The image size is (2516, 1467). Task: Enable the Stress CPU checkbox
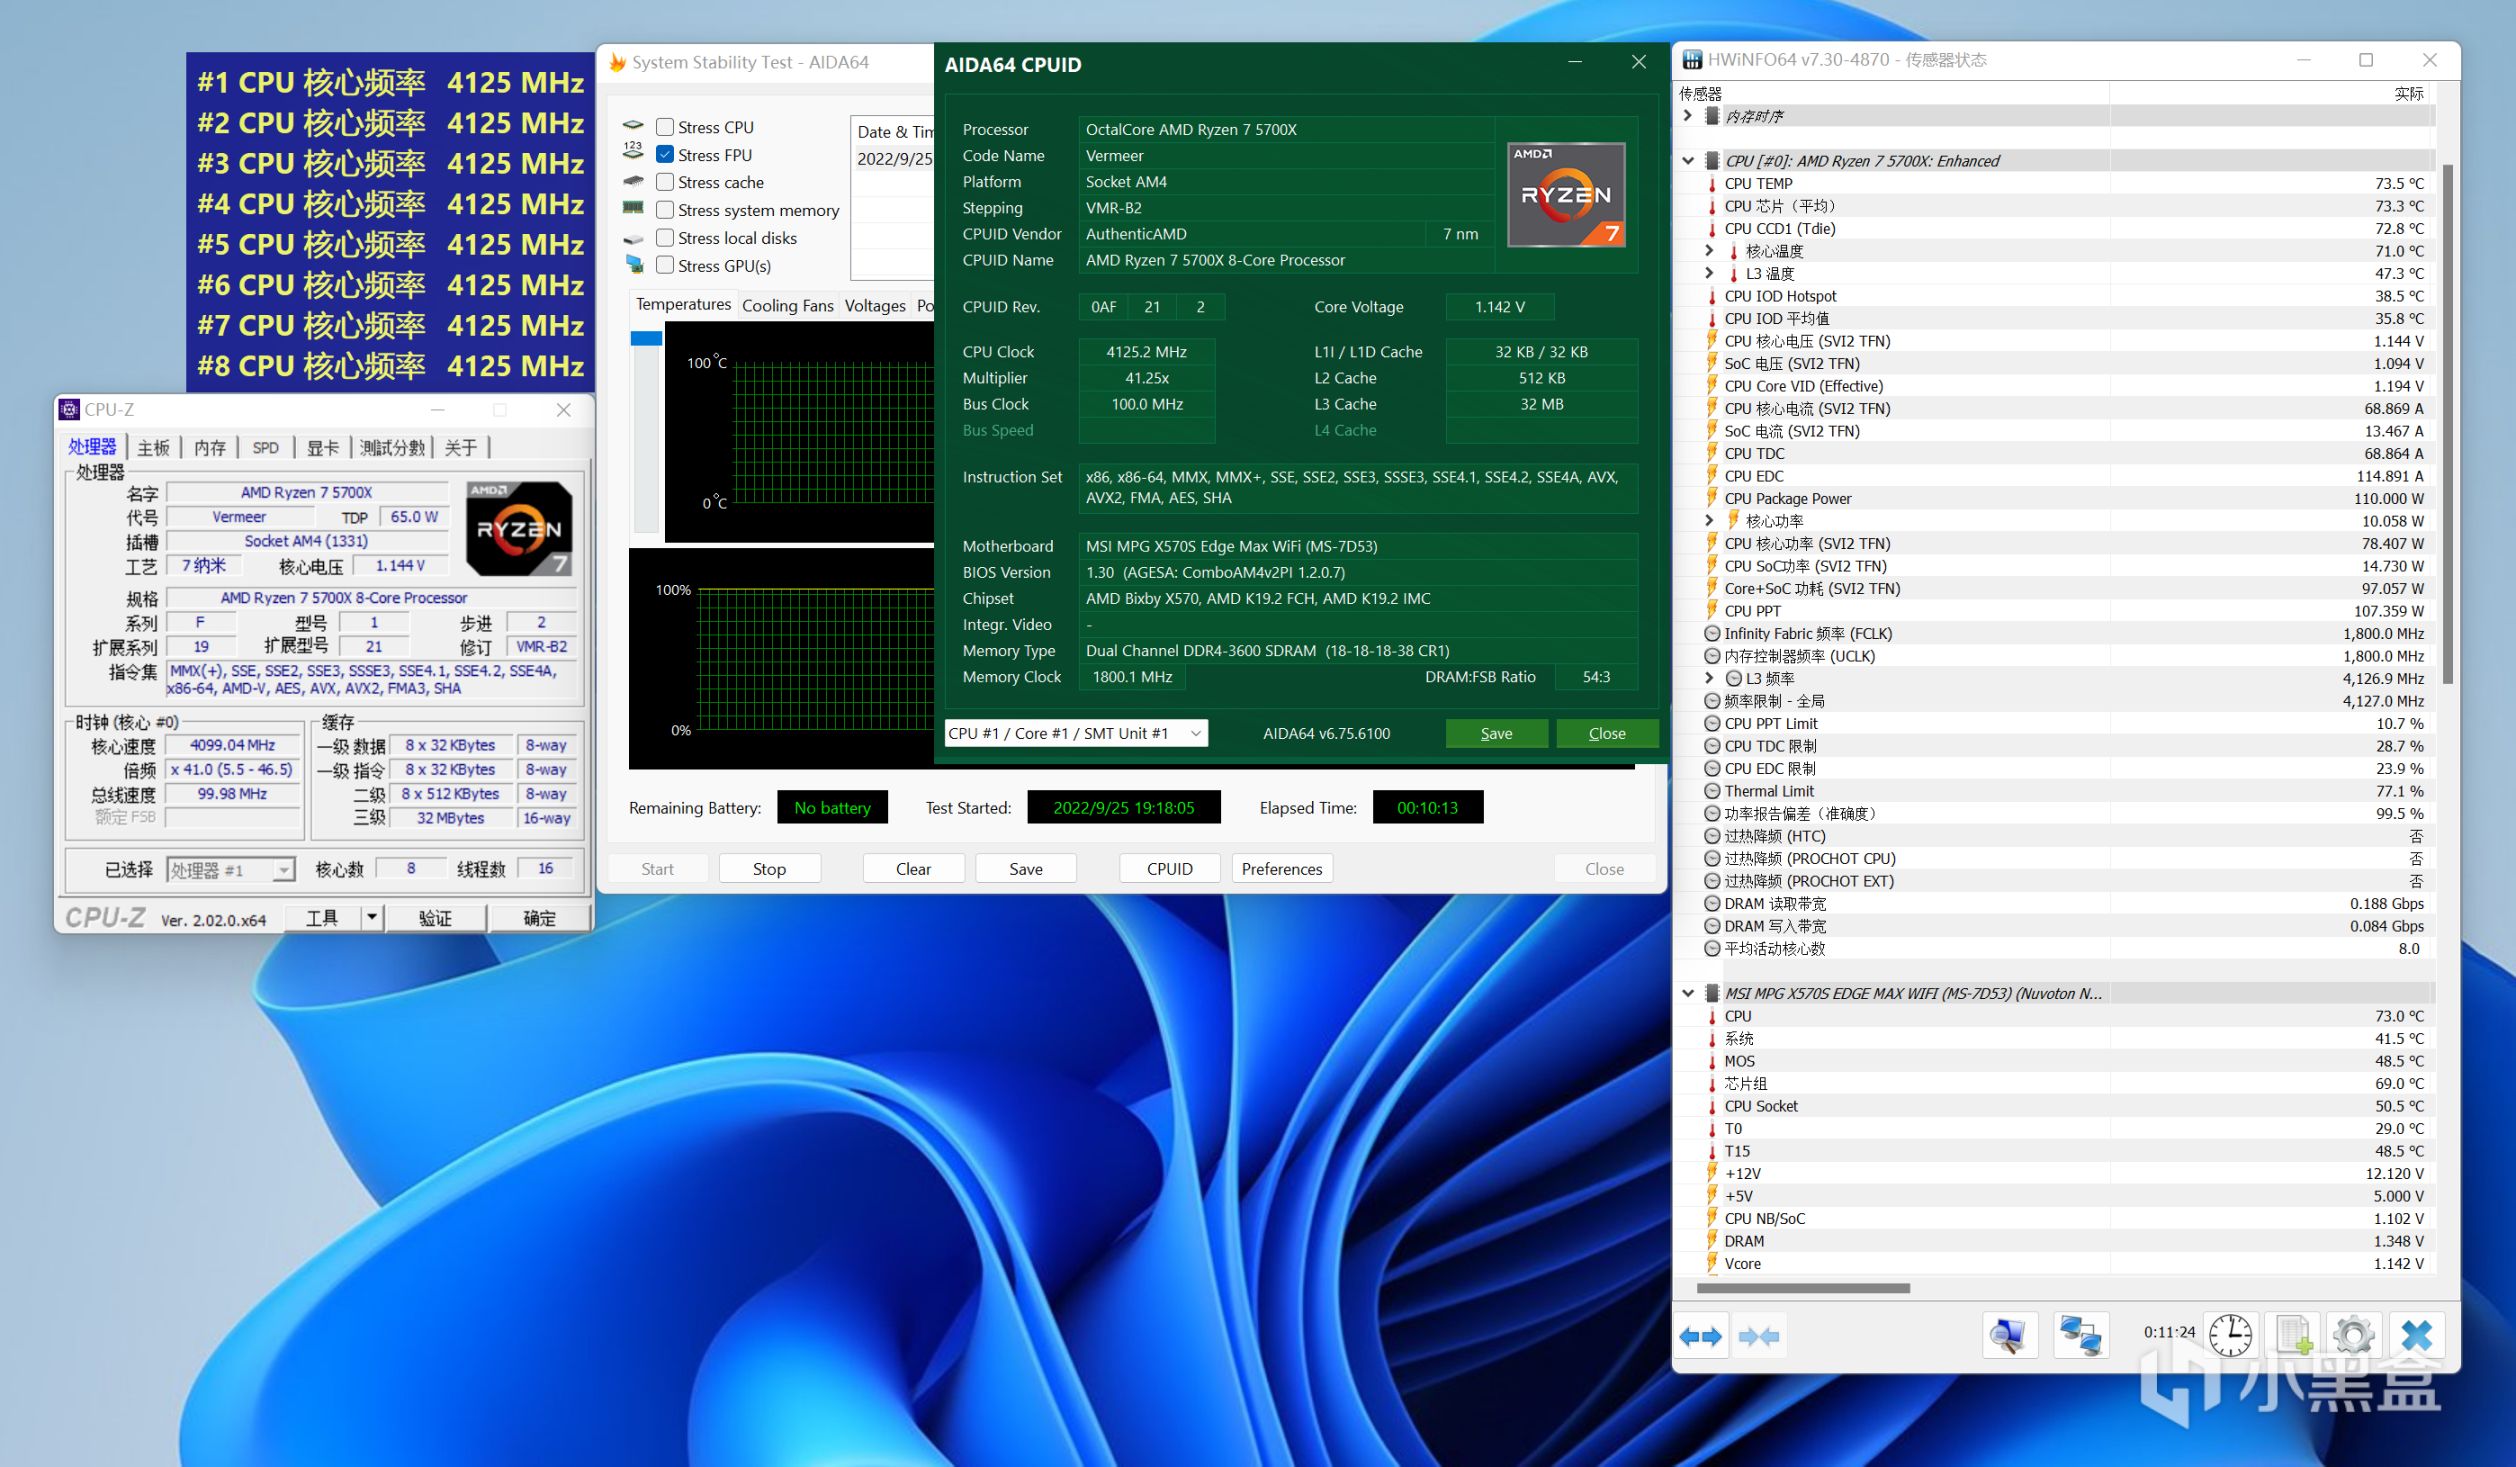click(665, 127)
